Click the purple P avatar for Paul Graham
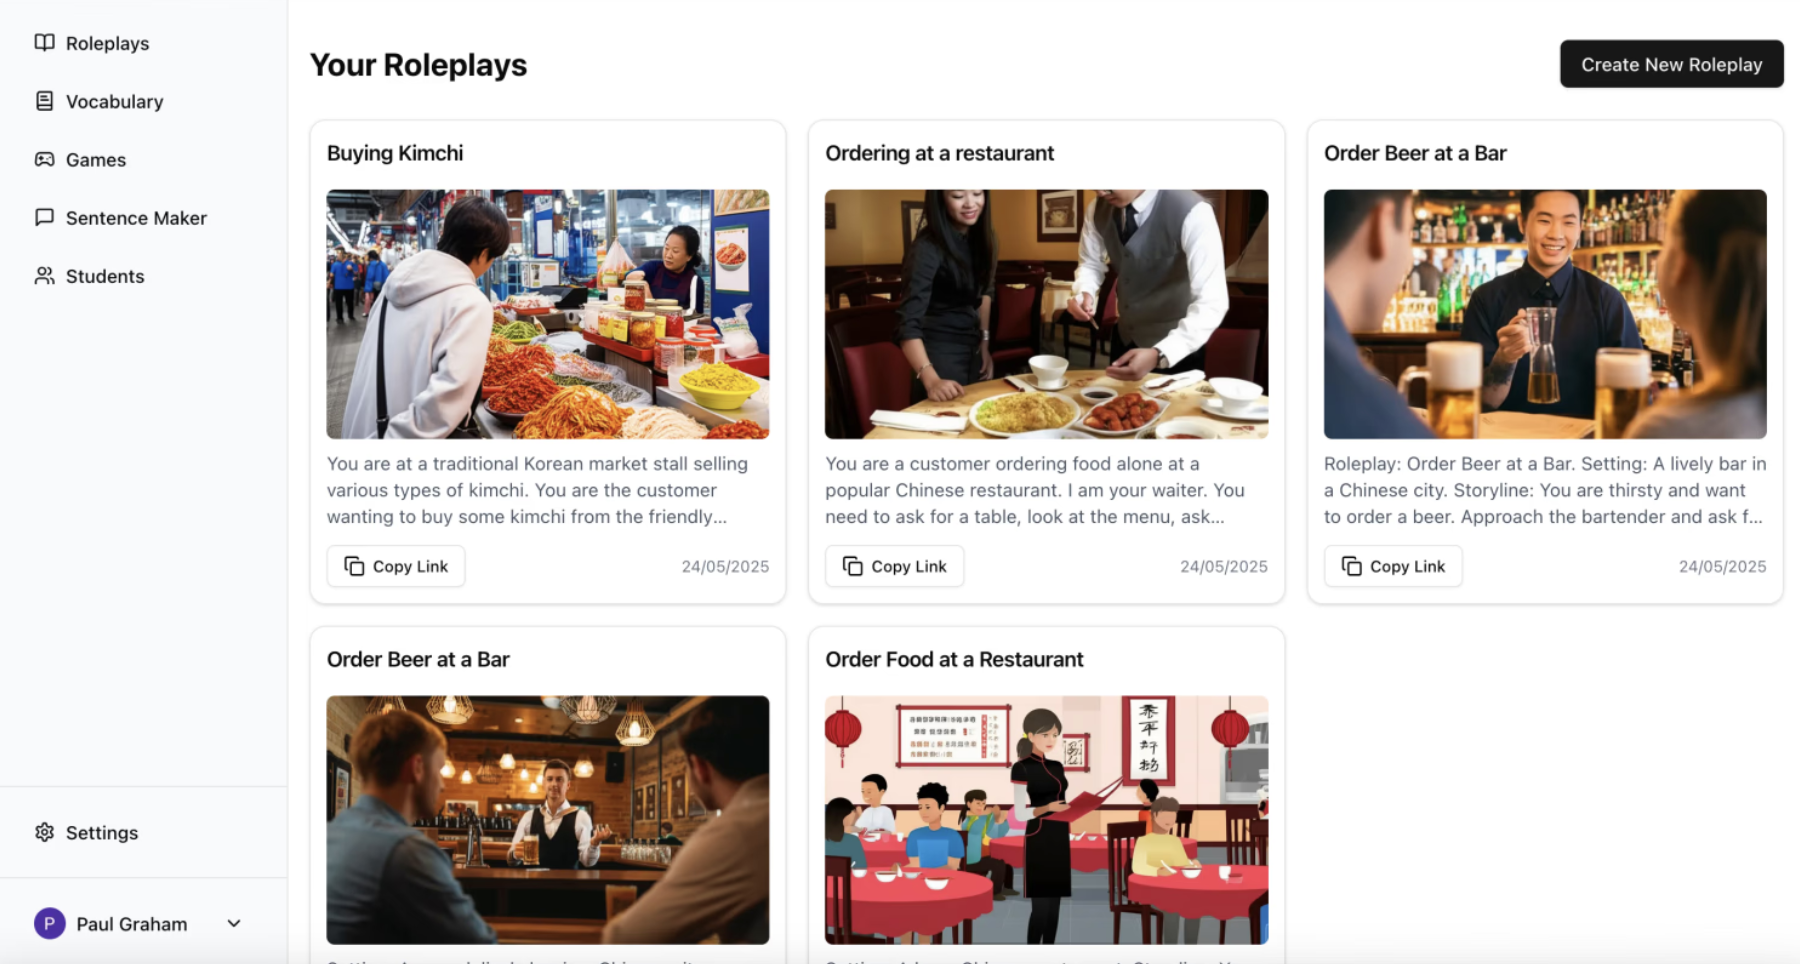 50,923
